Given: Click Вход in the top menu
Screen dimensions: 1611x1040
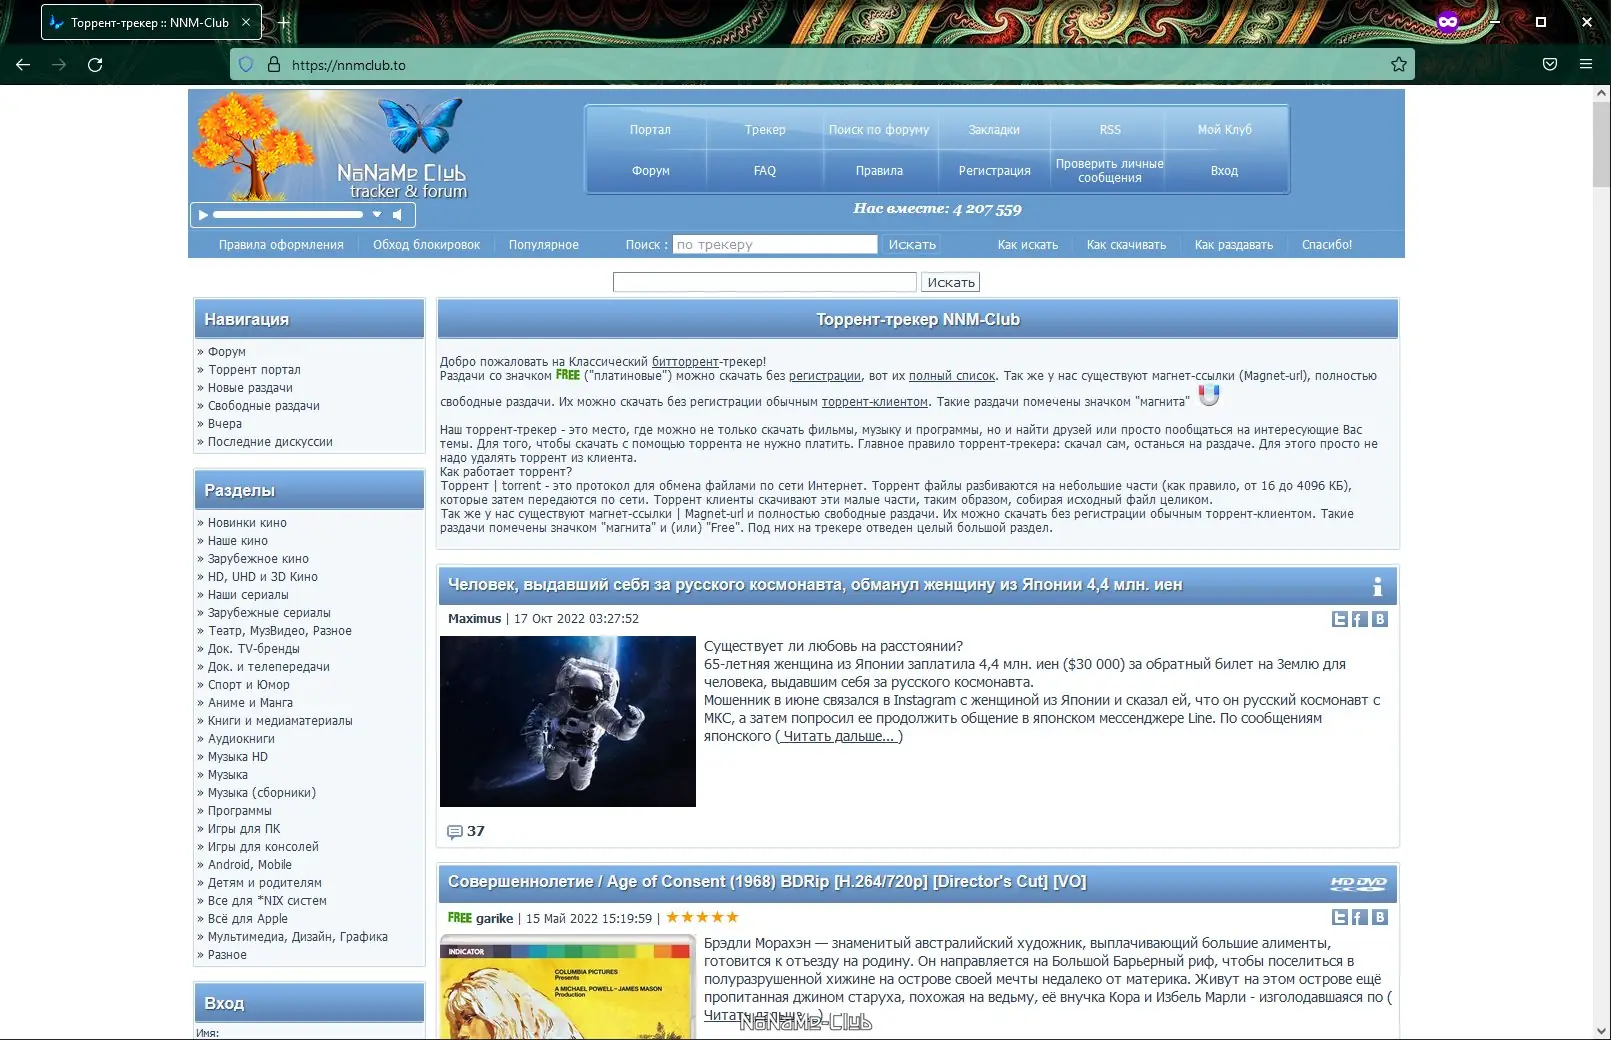Looking at the screenshot, I should pyautogui.click(x=1224, y=171).
